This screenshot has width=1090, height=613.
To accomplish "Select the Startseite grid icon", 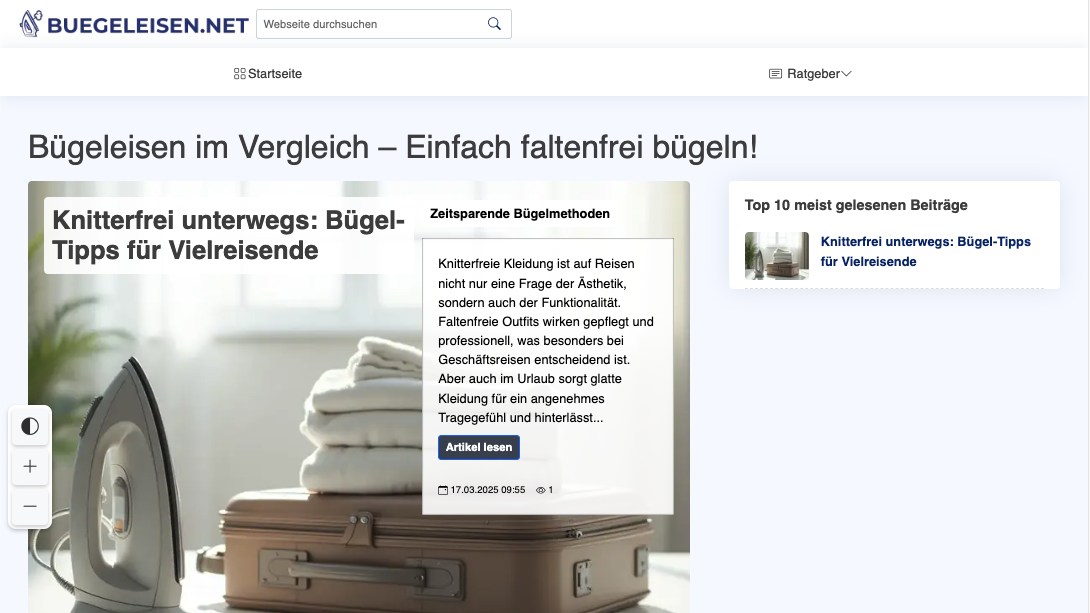I will (x=239, y=73).
